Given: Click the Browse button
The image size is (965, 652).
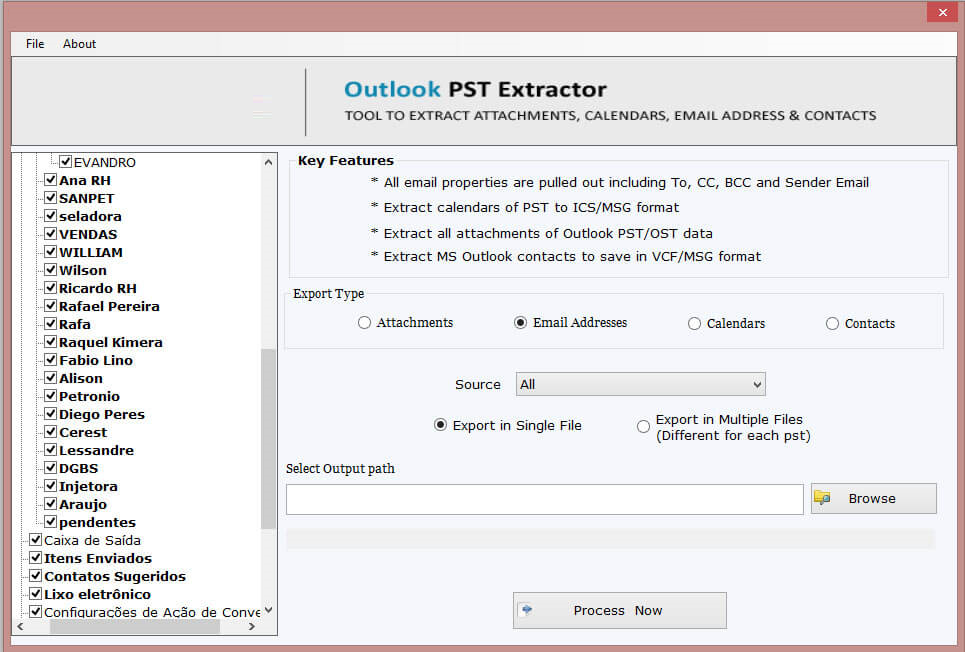Looking at the screenshot, I should (874, 498).
